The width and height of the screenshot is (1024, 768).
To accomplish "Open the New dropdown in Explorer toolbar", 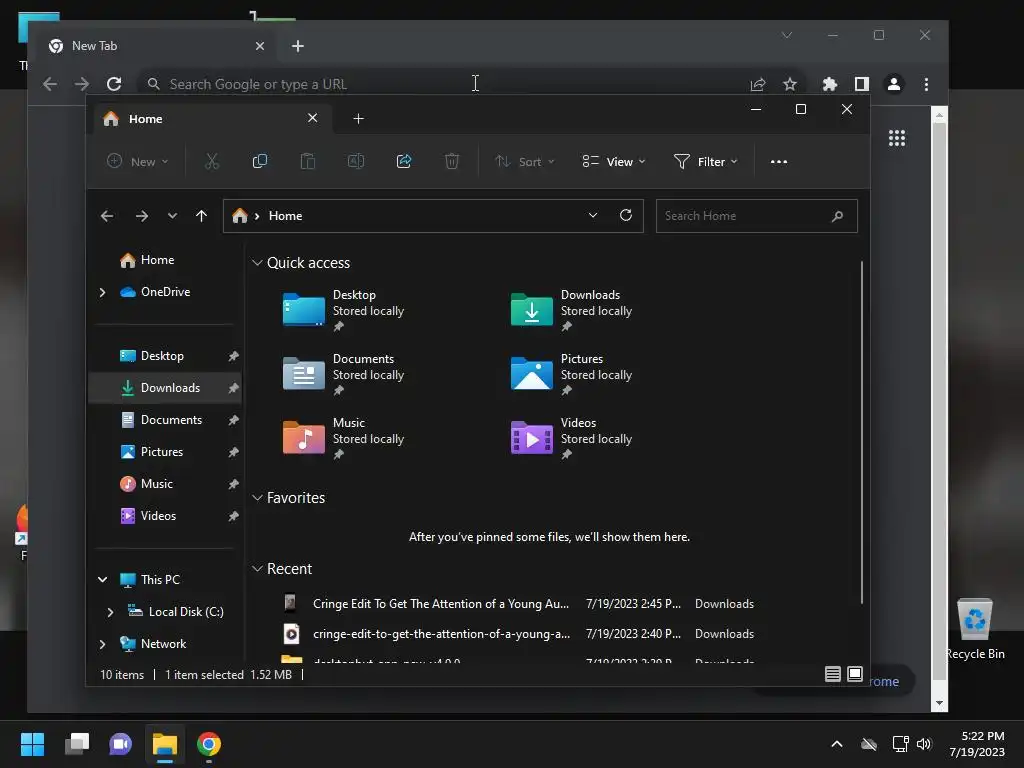I will click(x=137, y=161).
